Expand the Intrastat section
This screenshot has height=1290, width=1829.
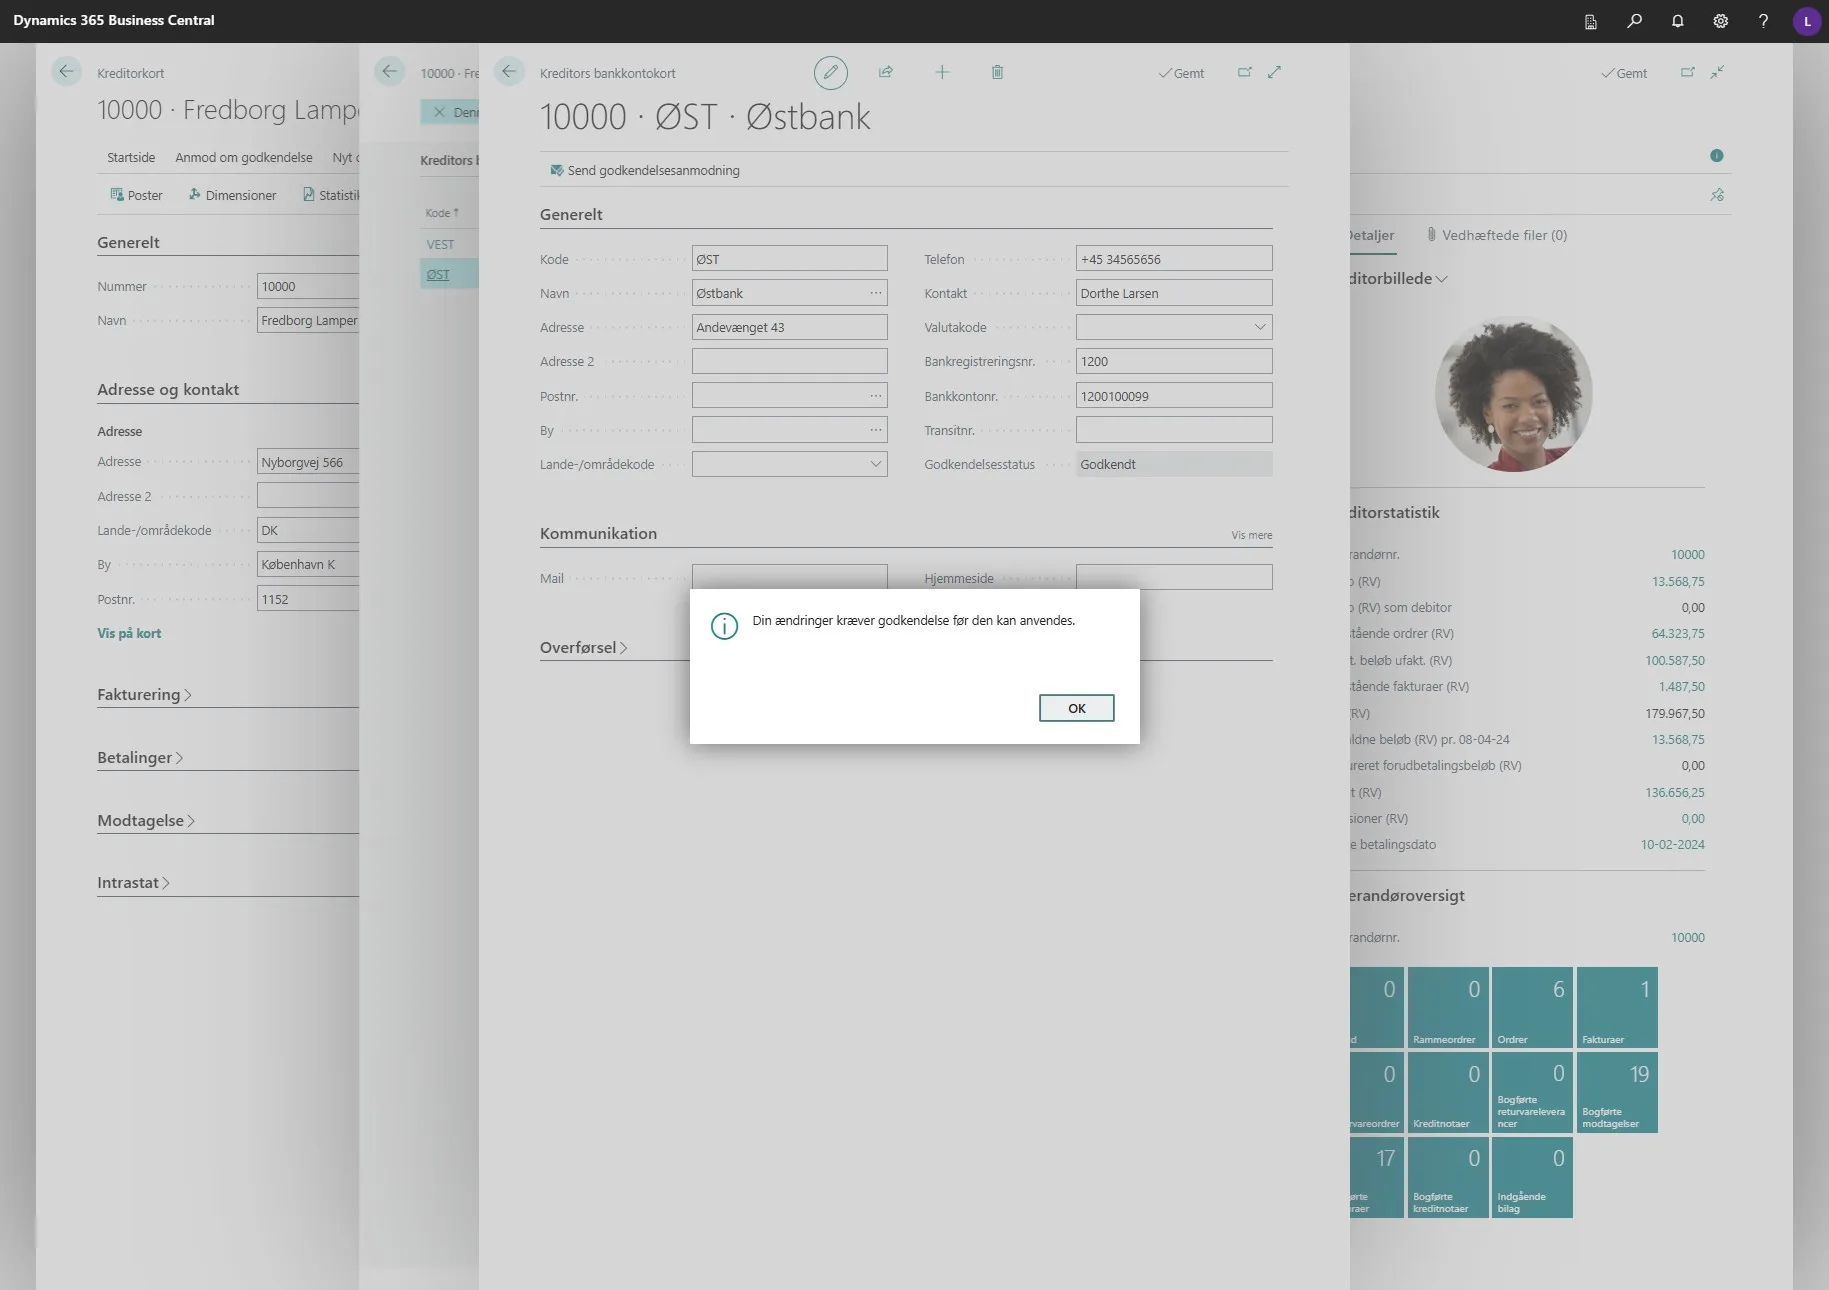click(x=133, y=882)
